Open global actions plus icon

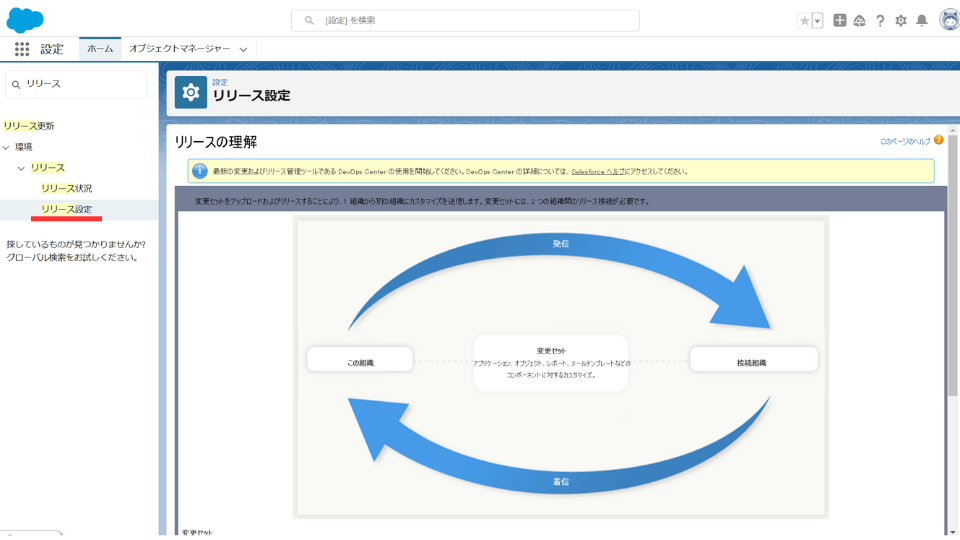click(840, 20)
